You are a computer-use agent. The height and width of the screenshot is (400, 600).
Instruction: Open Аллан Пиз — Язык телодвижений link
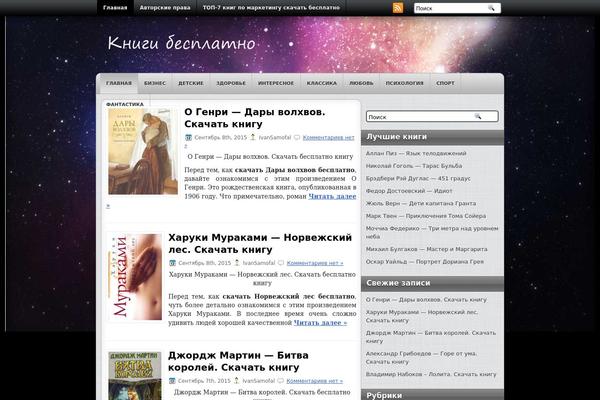click(x=416, y=153)
